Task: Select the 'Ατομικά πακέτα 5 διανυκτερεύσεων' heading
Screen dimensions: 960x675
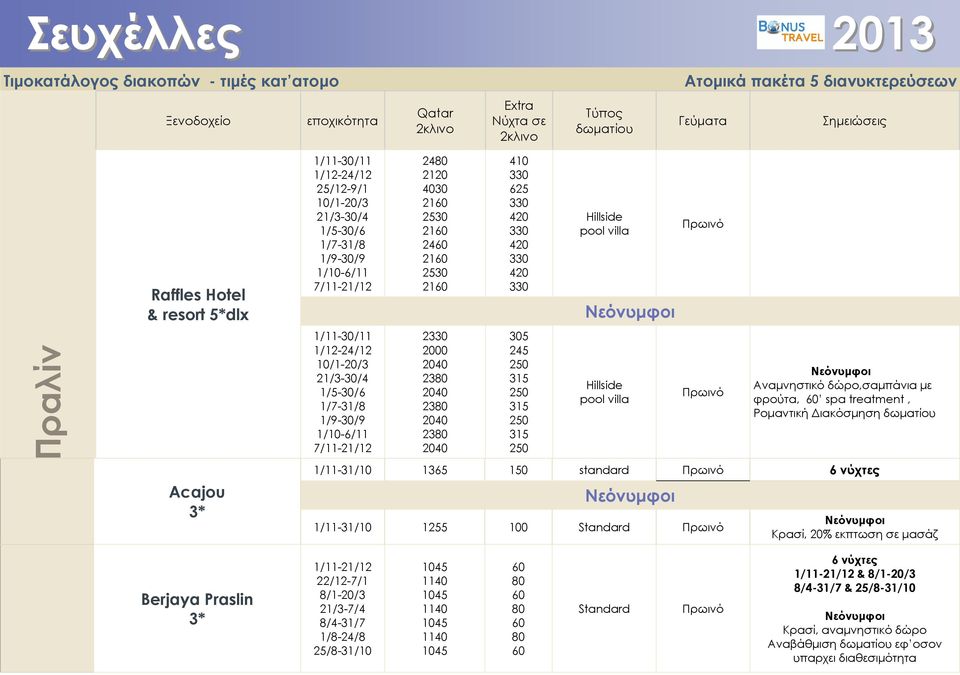Action: pos(820,81)
